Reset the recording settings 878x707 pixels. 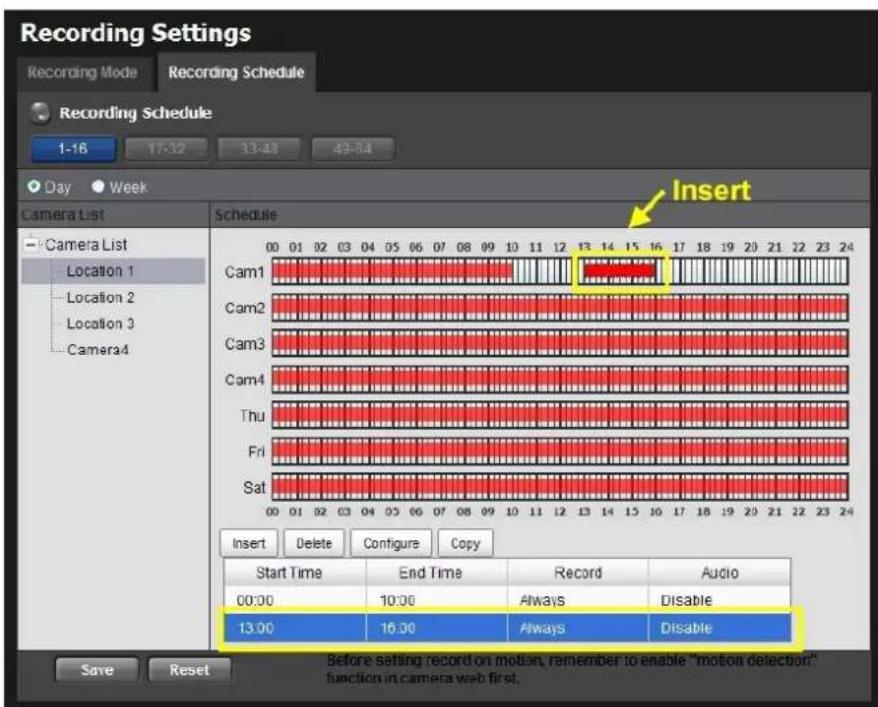point(189,669)
